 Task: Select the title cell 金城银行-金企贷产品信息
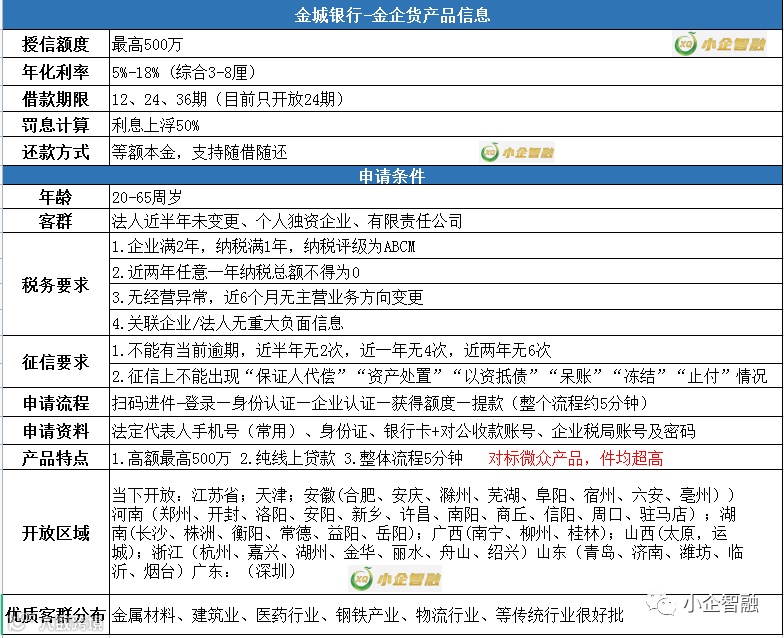(392, 15)
